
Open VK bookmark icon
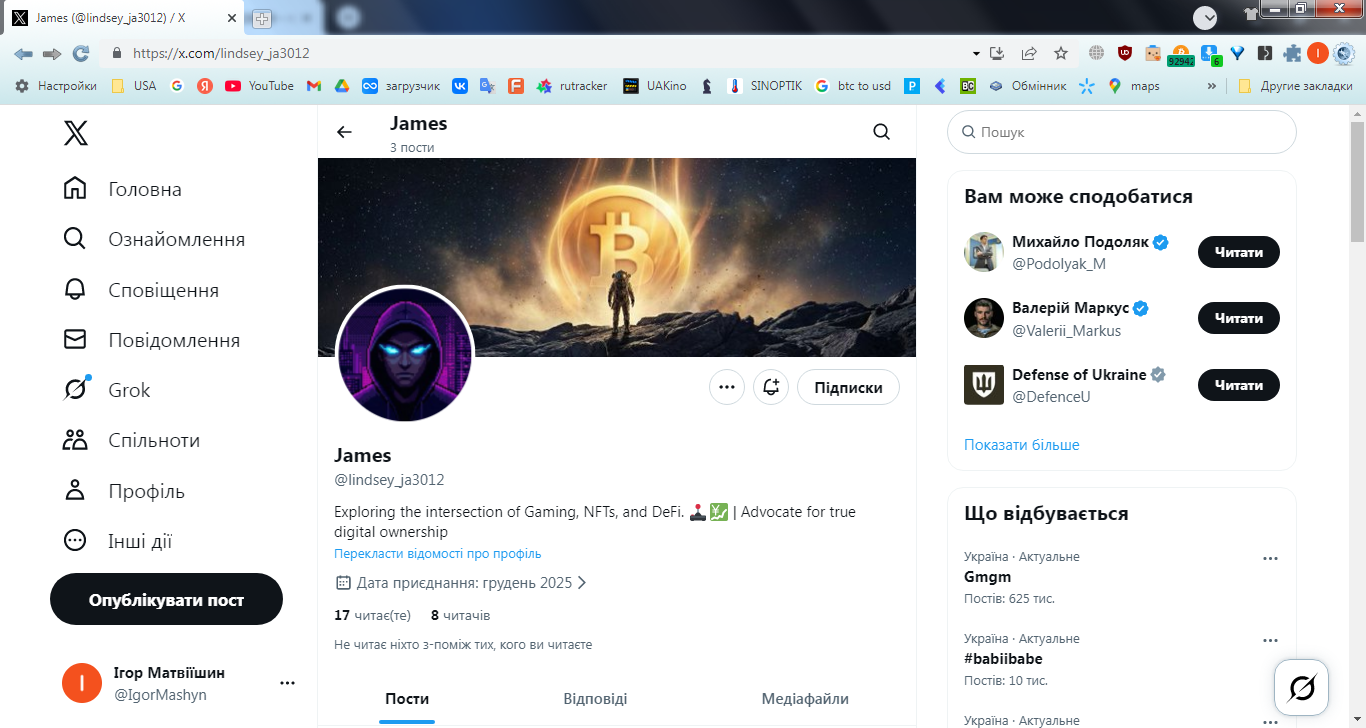coord(460,86)
